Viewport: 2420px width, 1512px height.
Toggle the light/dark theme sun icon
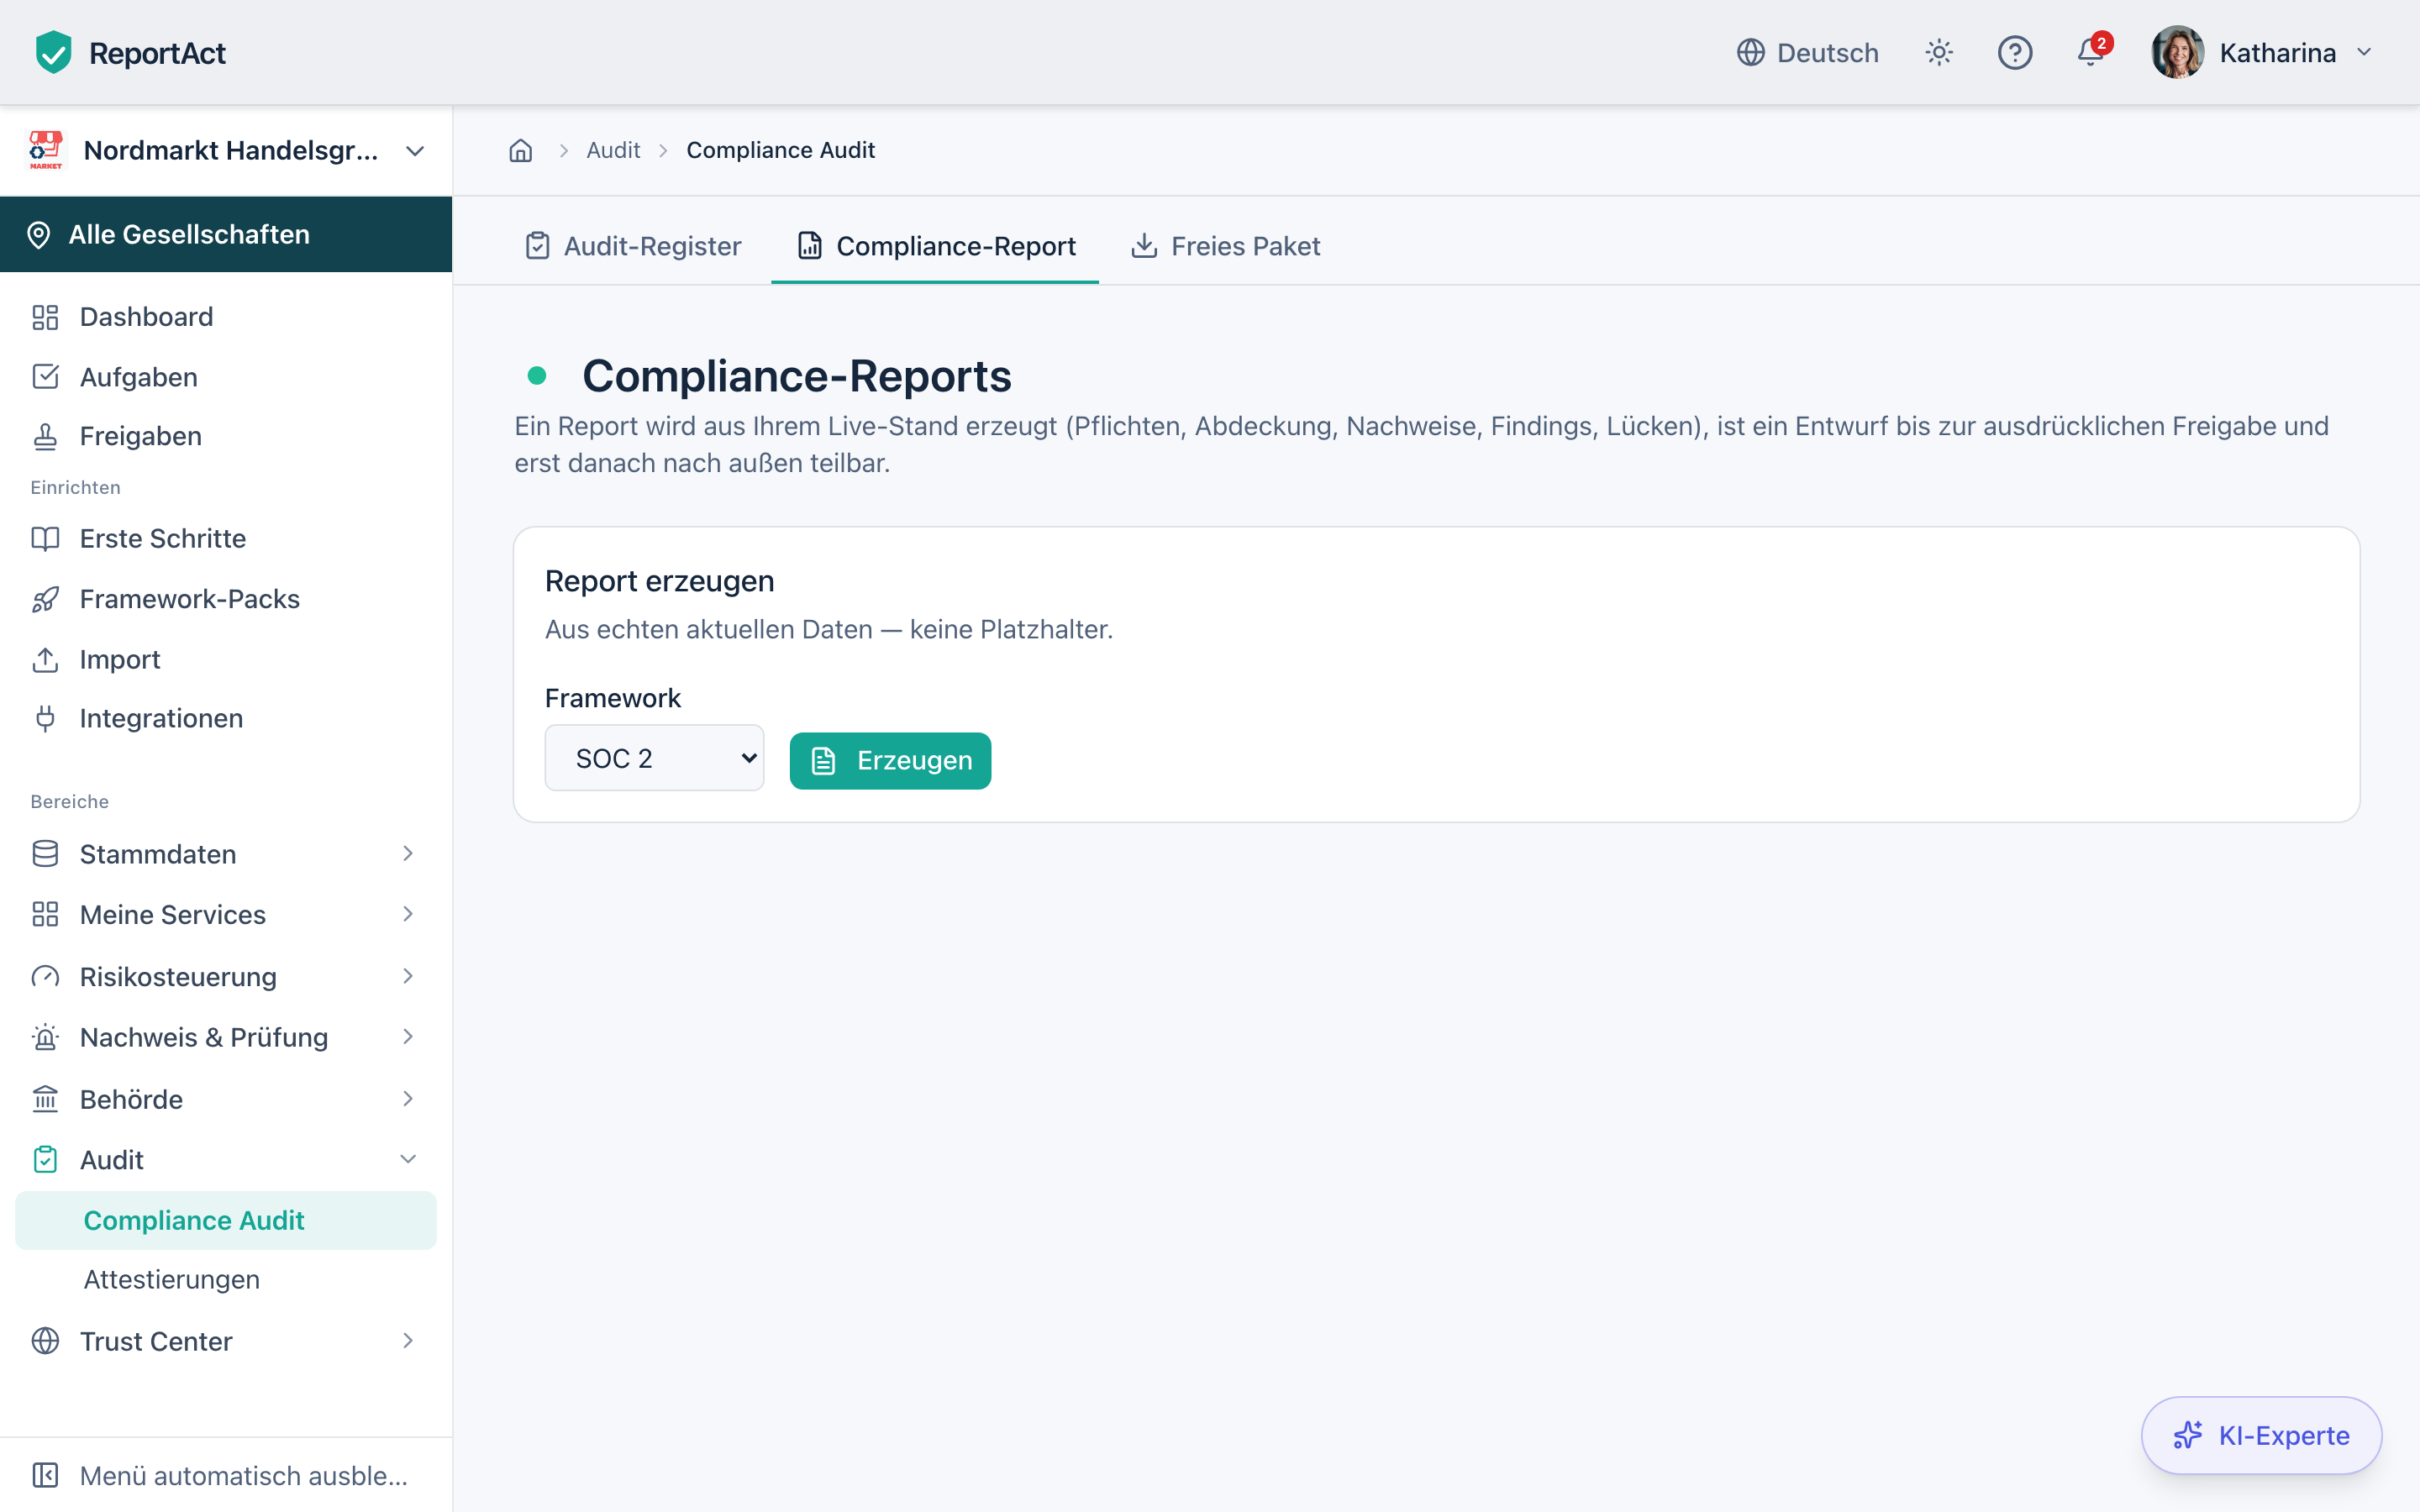pyautogui.click(x=1939, y=52)
